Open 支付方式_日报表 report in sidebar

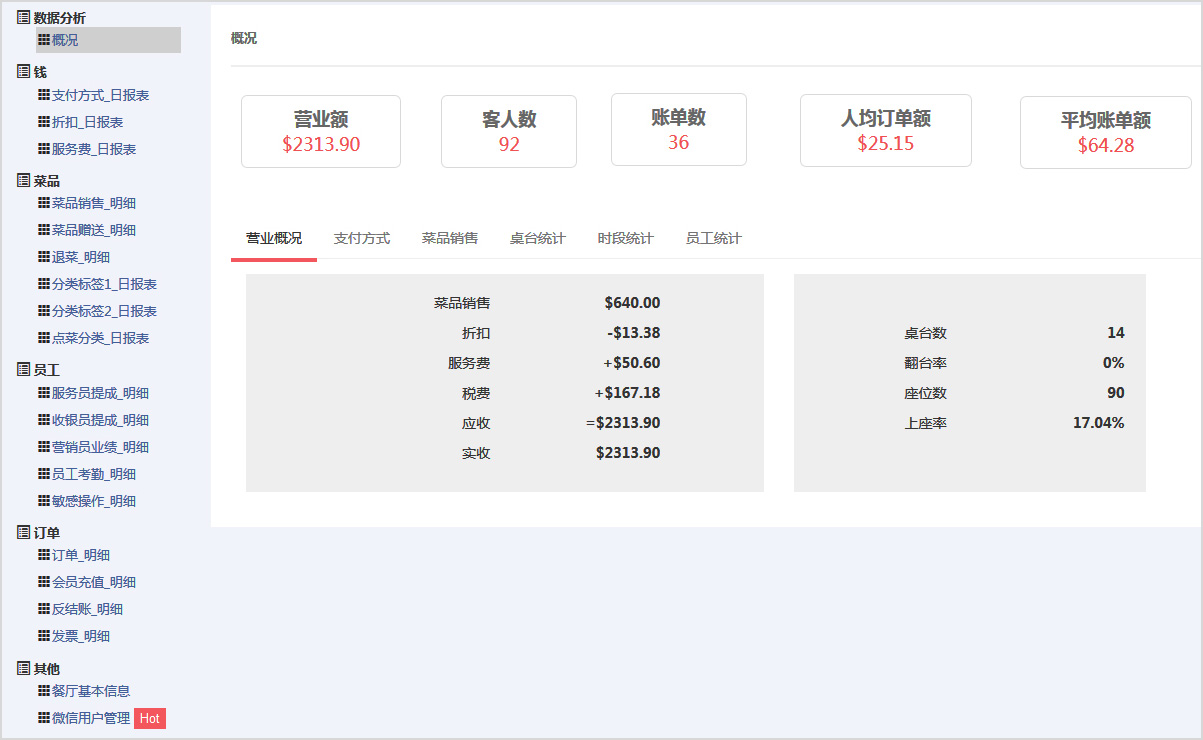(100, 95)
